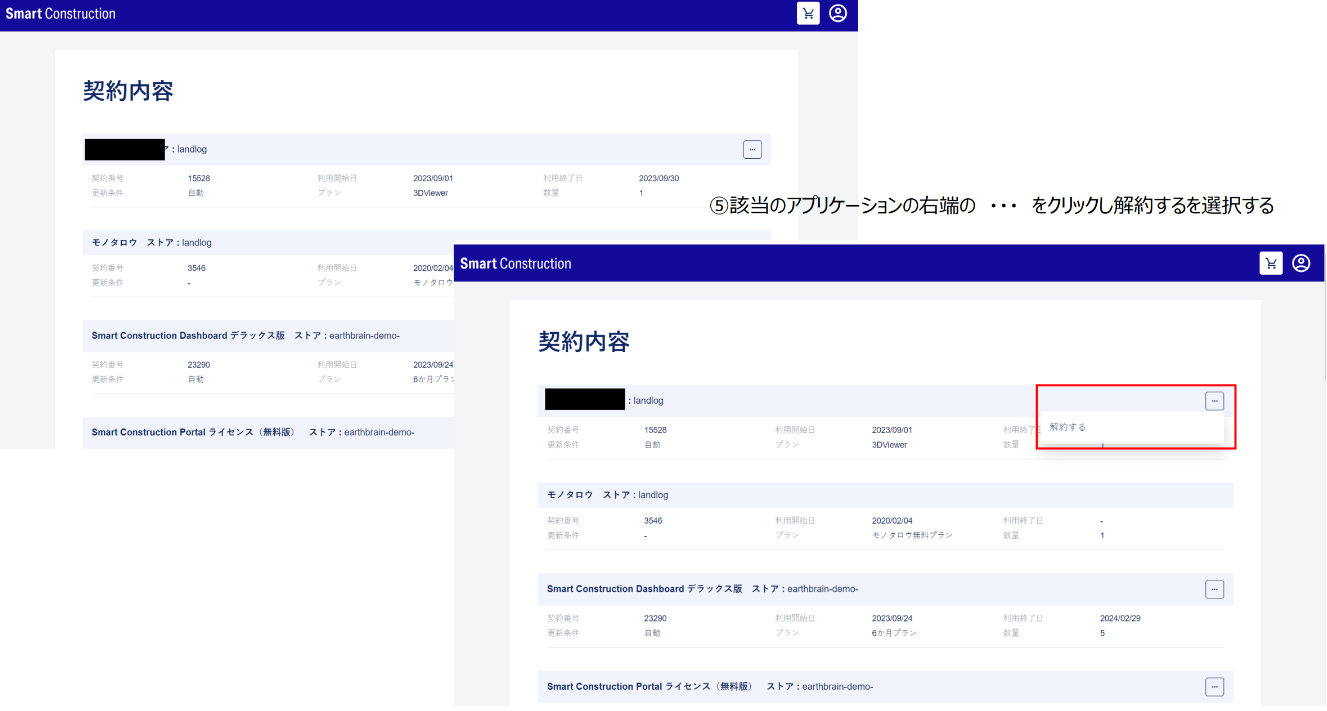Open the user account icon in the front window
The width and height of the screenshot is (1327, 711).
pos(1301,264)
